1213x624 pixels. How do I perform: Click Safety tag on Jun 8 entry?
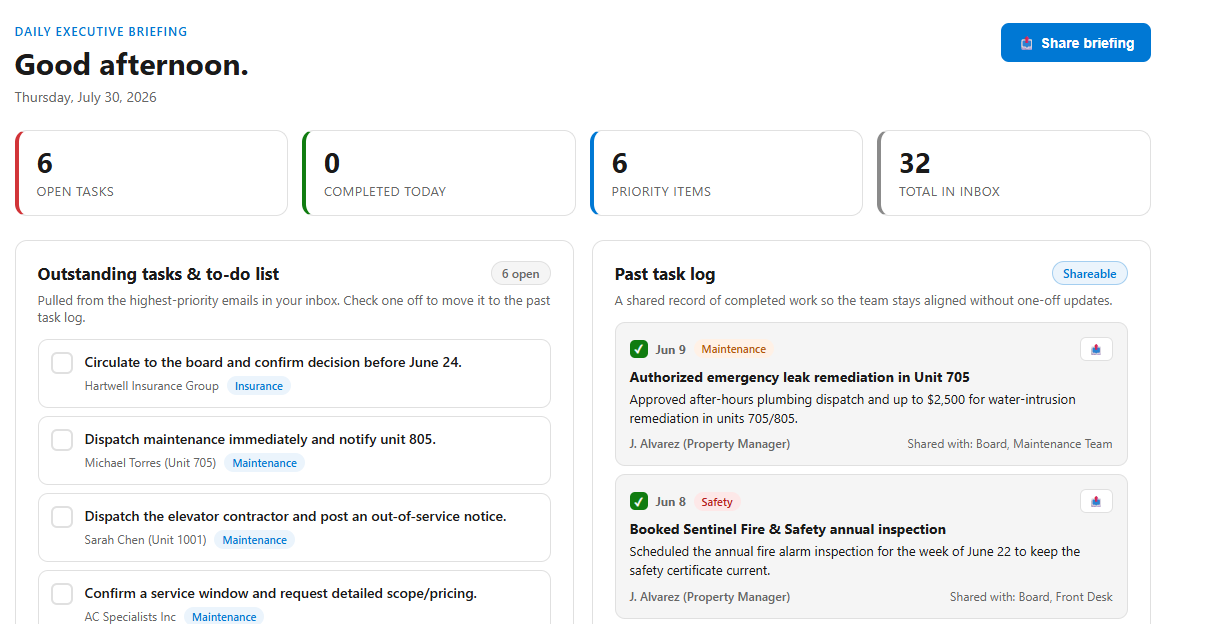click(x=717, y=502)
